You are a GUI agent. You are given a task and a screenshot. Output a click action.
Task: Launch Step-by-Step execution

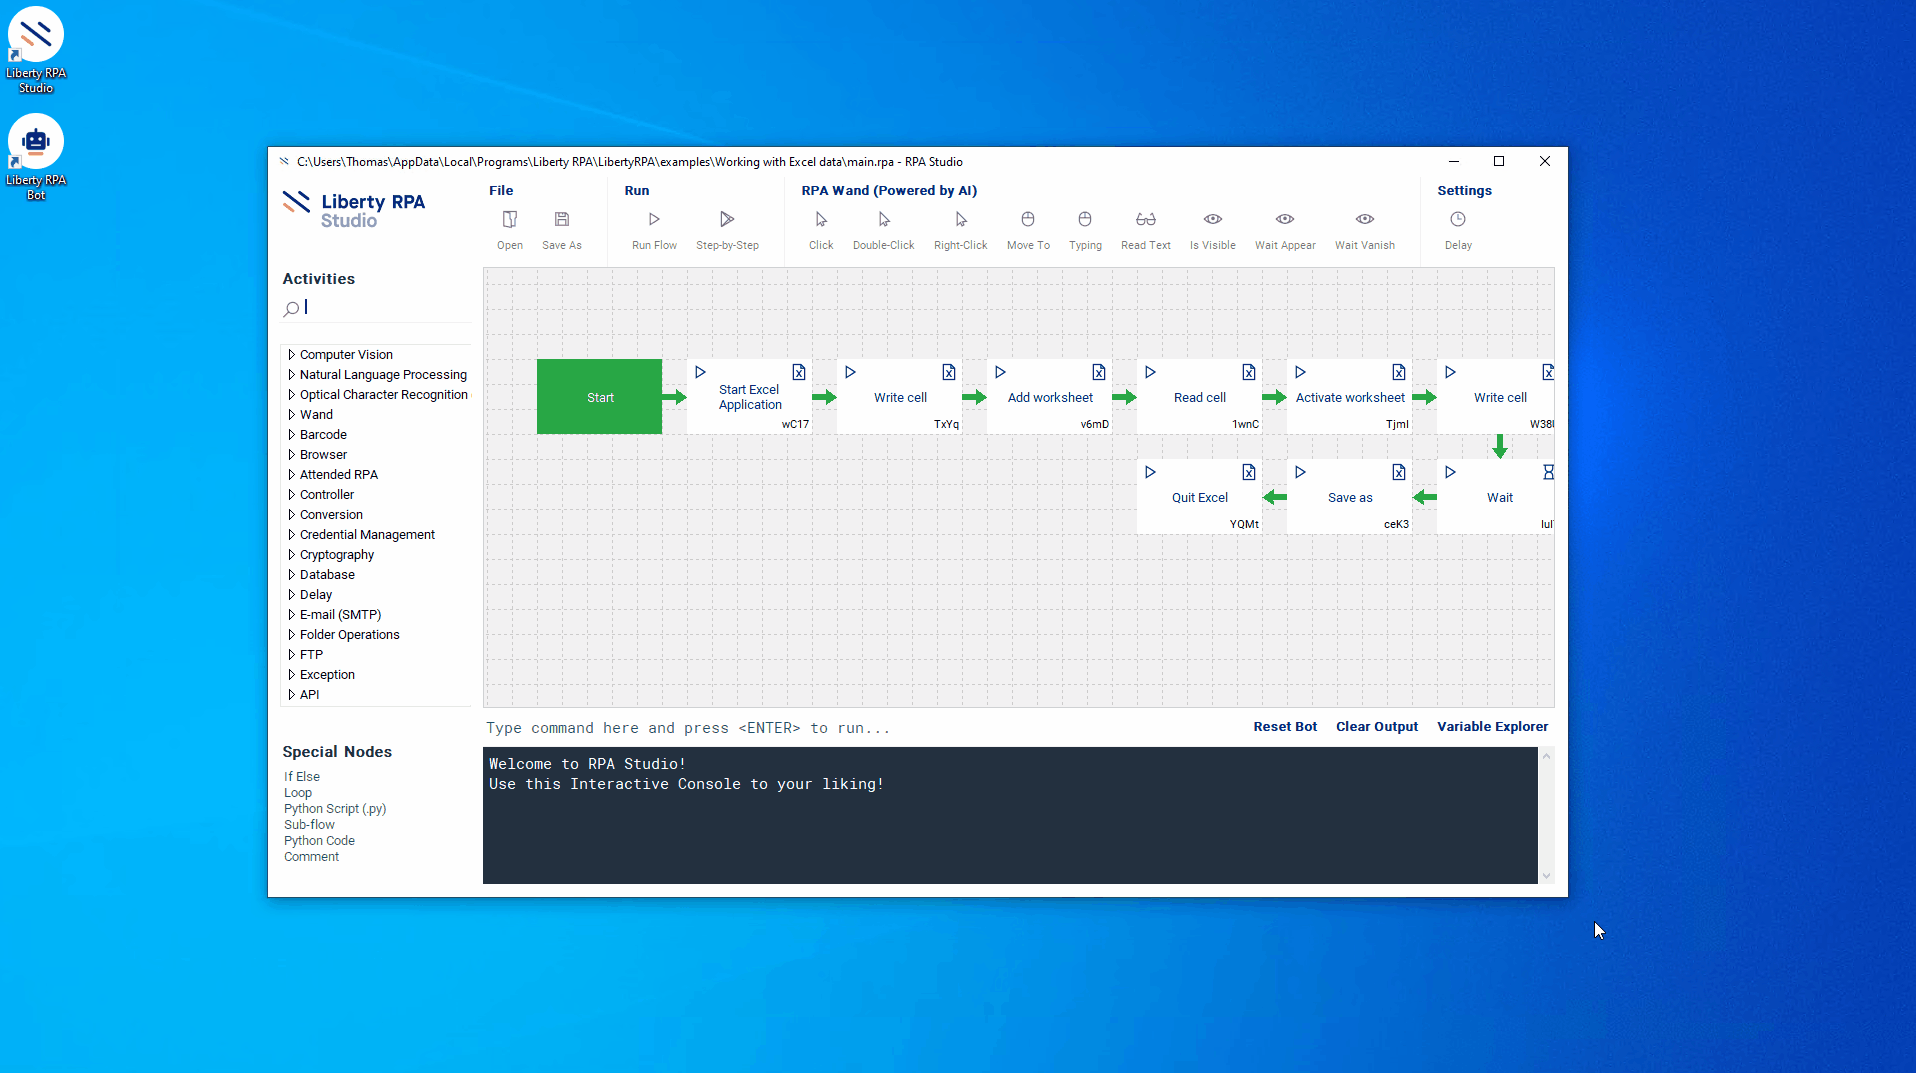coord(726,220)
